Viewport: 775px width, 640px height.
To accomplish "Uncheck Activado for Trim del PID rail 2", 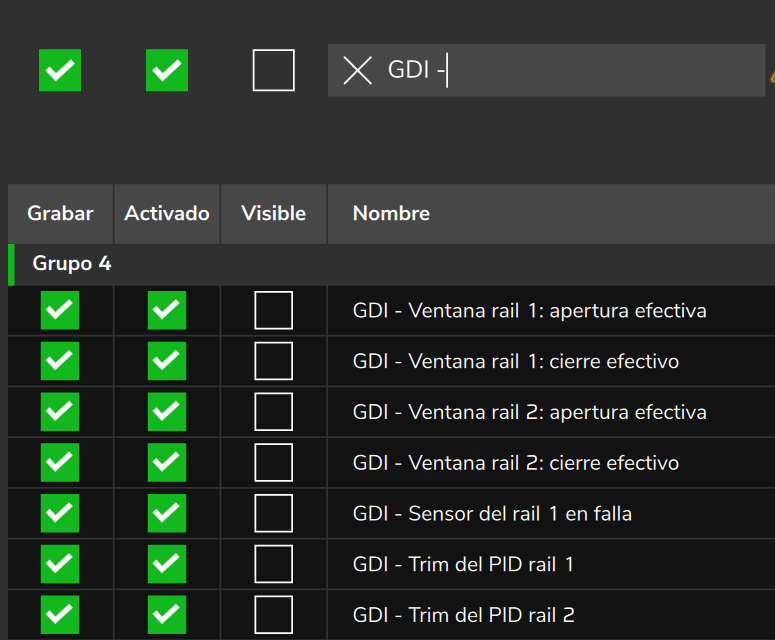I will pyautogui.click(x=167, y=615).
